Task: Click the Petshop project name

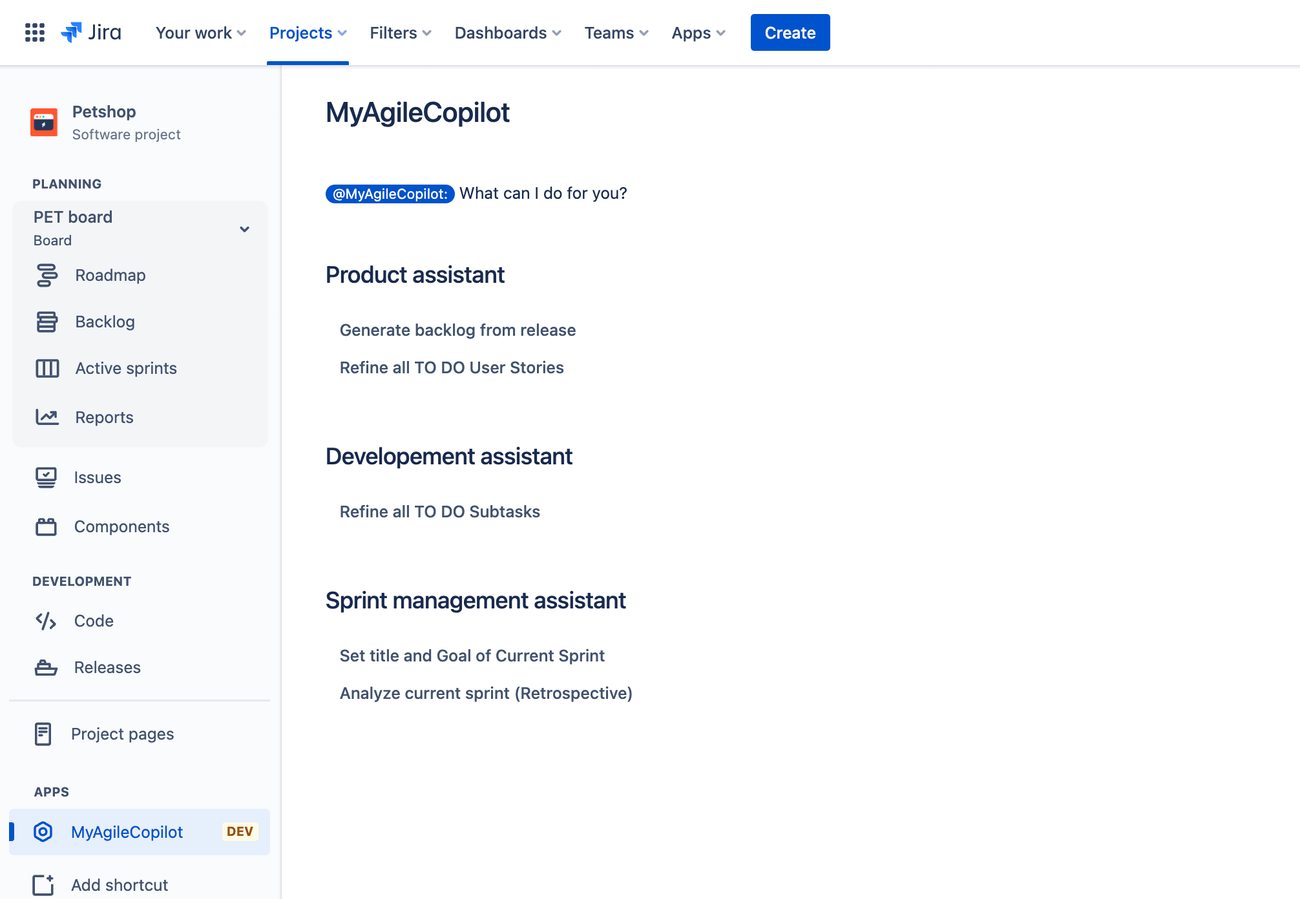Action: point(104,112)
